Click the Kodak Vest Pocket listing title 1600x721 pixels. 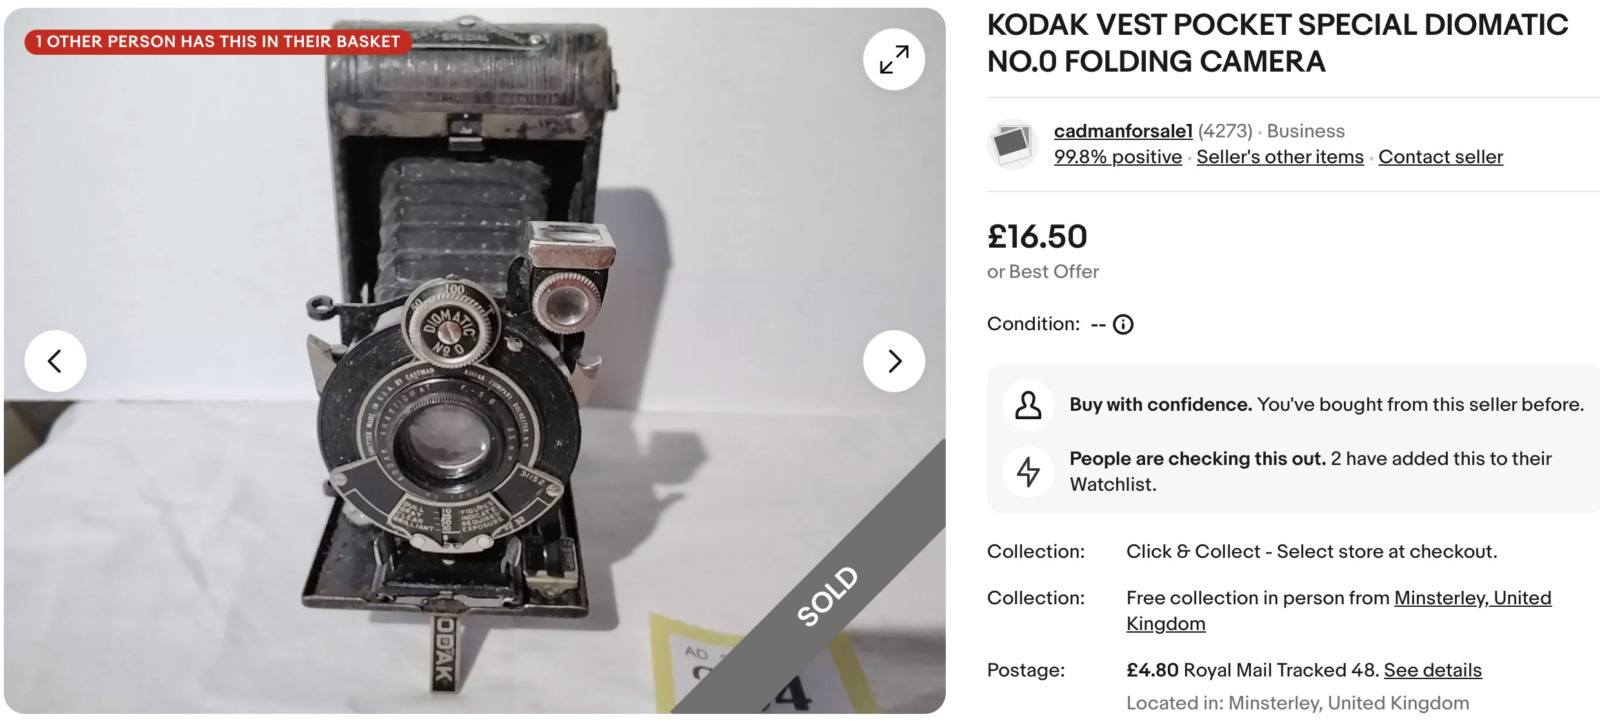pos(1277,43)
